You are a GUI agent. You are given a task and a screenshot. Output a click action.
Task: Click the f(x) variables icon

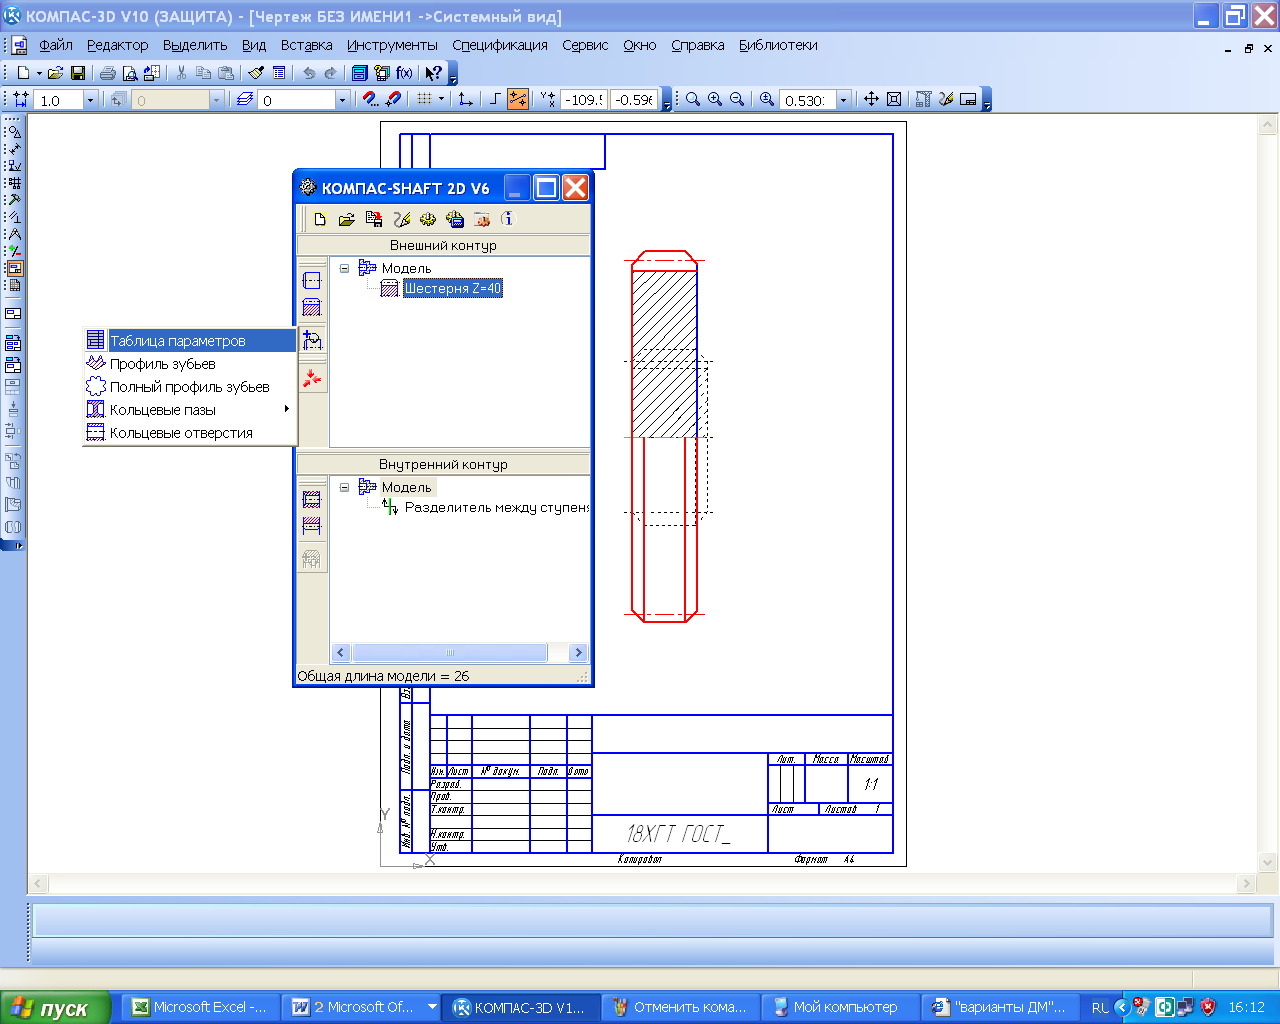(x=404, y=73)
